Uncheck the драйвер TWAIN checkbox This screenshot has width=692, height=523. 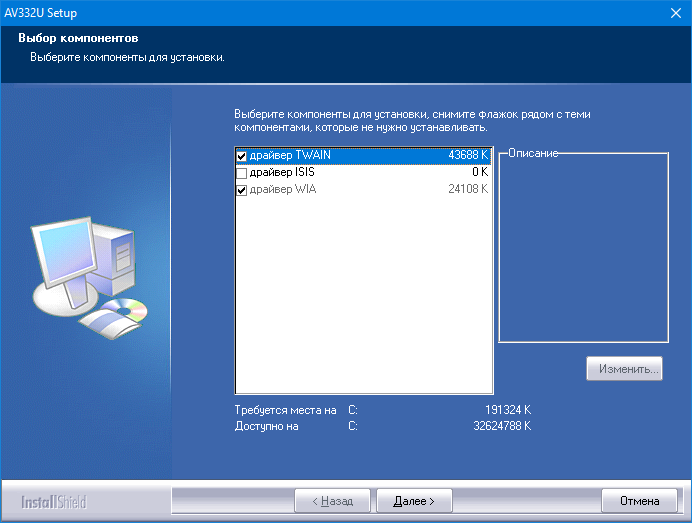coord(241,156)
